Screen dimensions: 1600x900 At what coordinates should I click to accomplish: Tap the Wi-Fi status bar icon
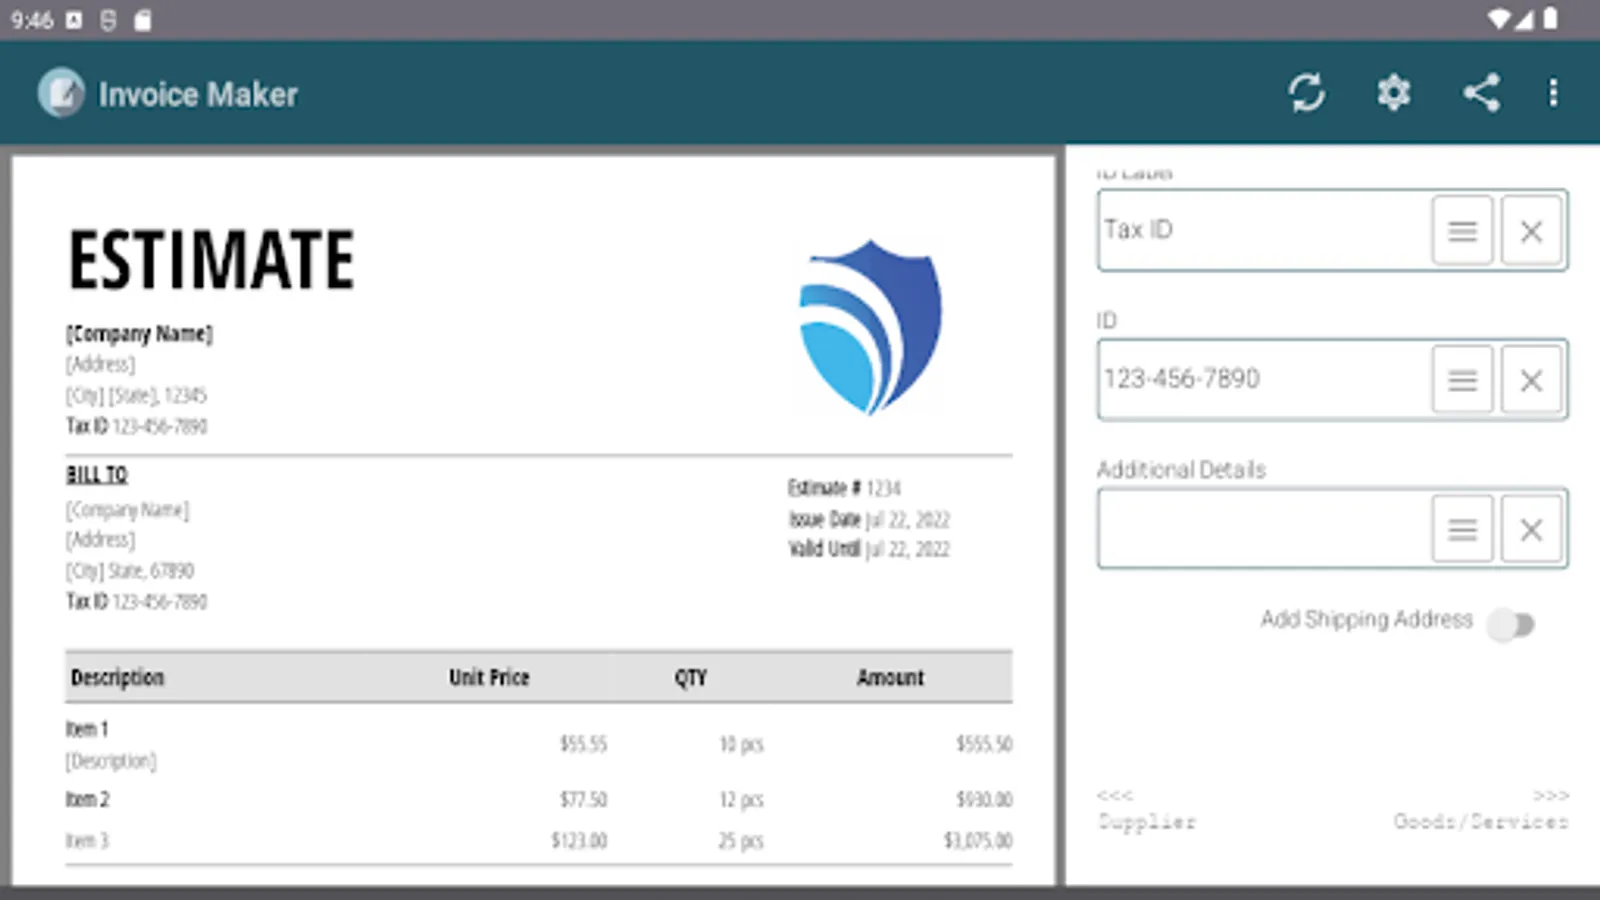(x=1498, y=19)
